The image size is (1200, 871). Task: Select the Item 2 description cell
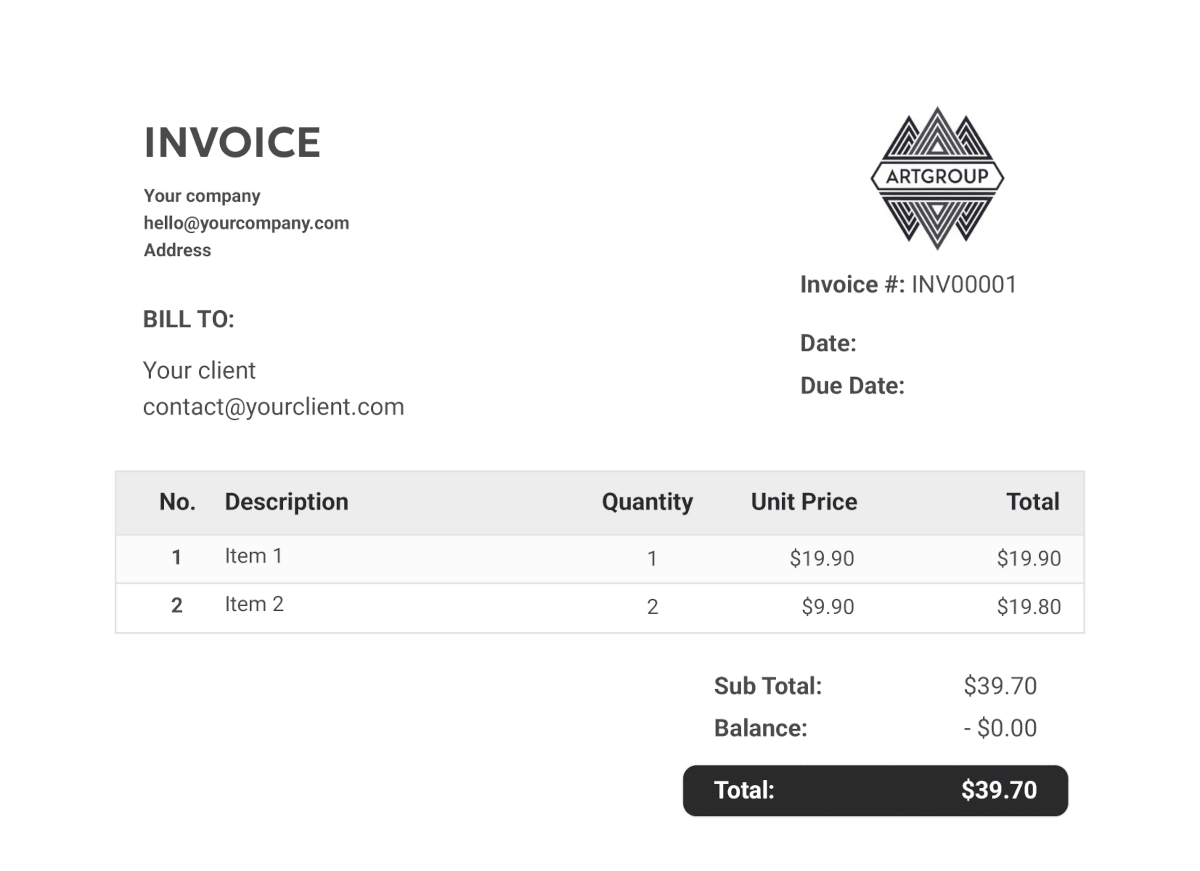tap(254, 604)
